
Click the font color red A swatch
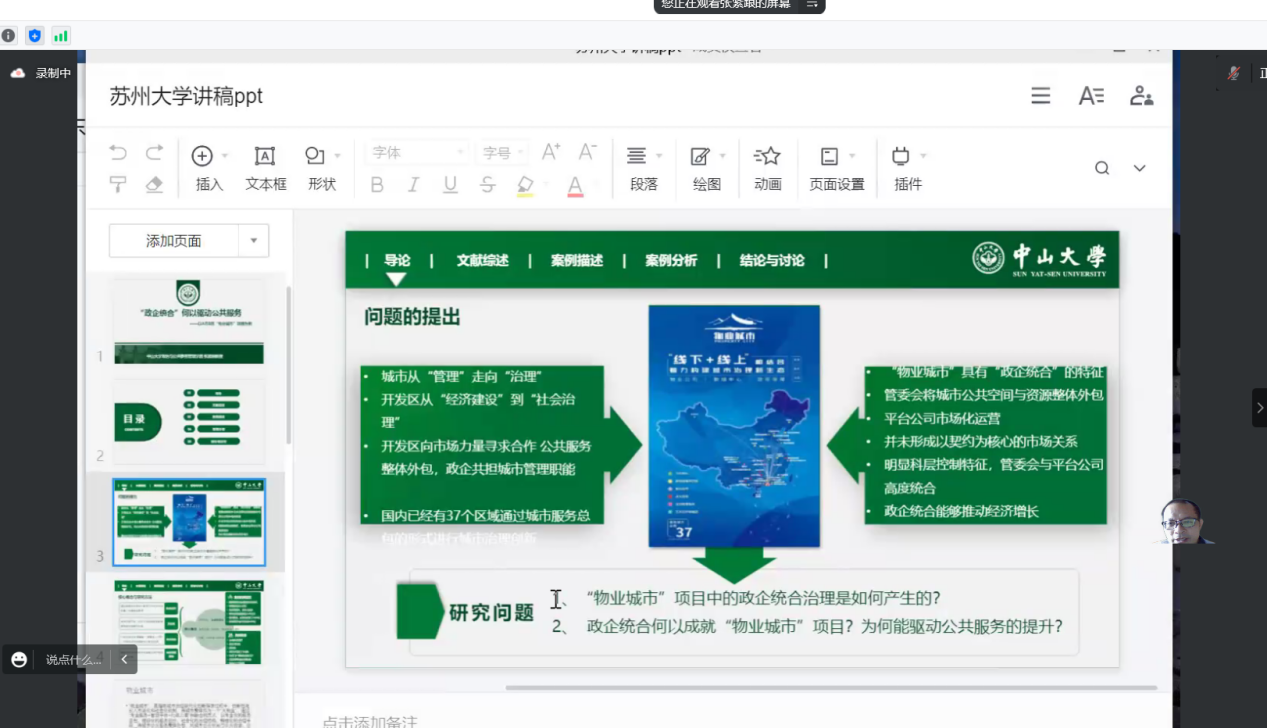tap(575, 185)
